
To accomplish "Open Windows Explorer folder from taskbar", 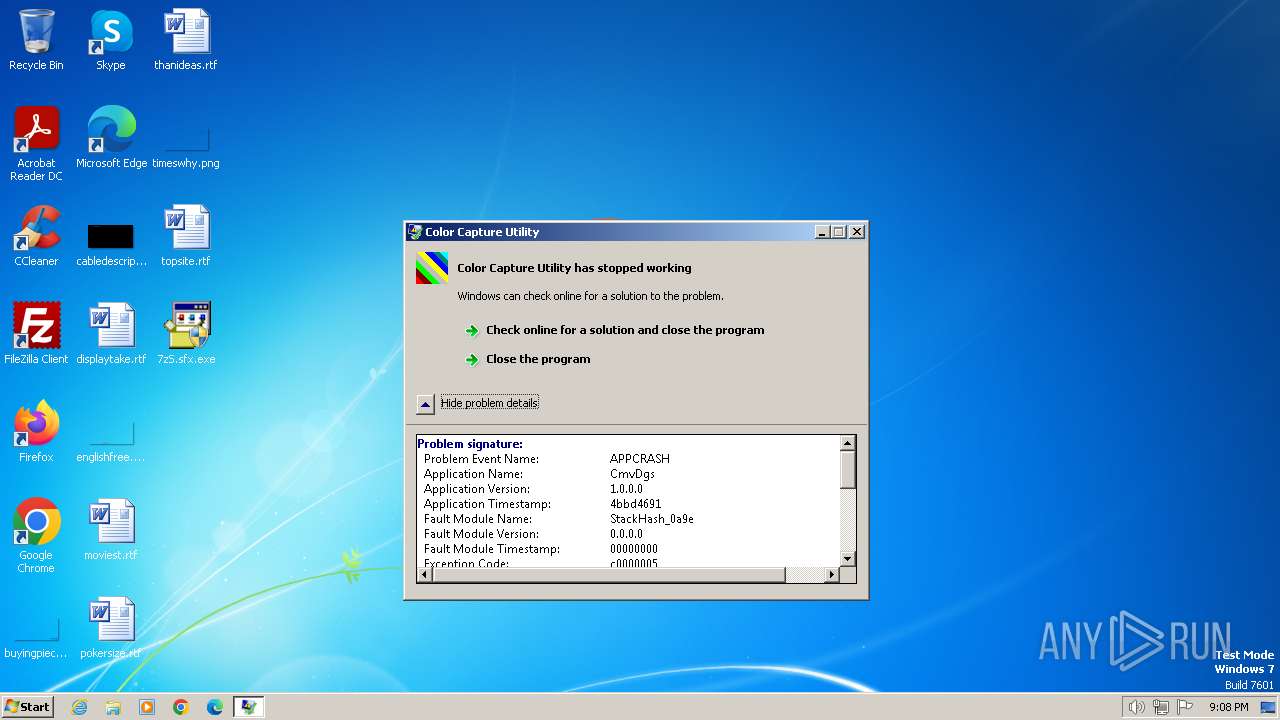I will point(113,707).
